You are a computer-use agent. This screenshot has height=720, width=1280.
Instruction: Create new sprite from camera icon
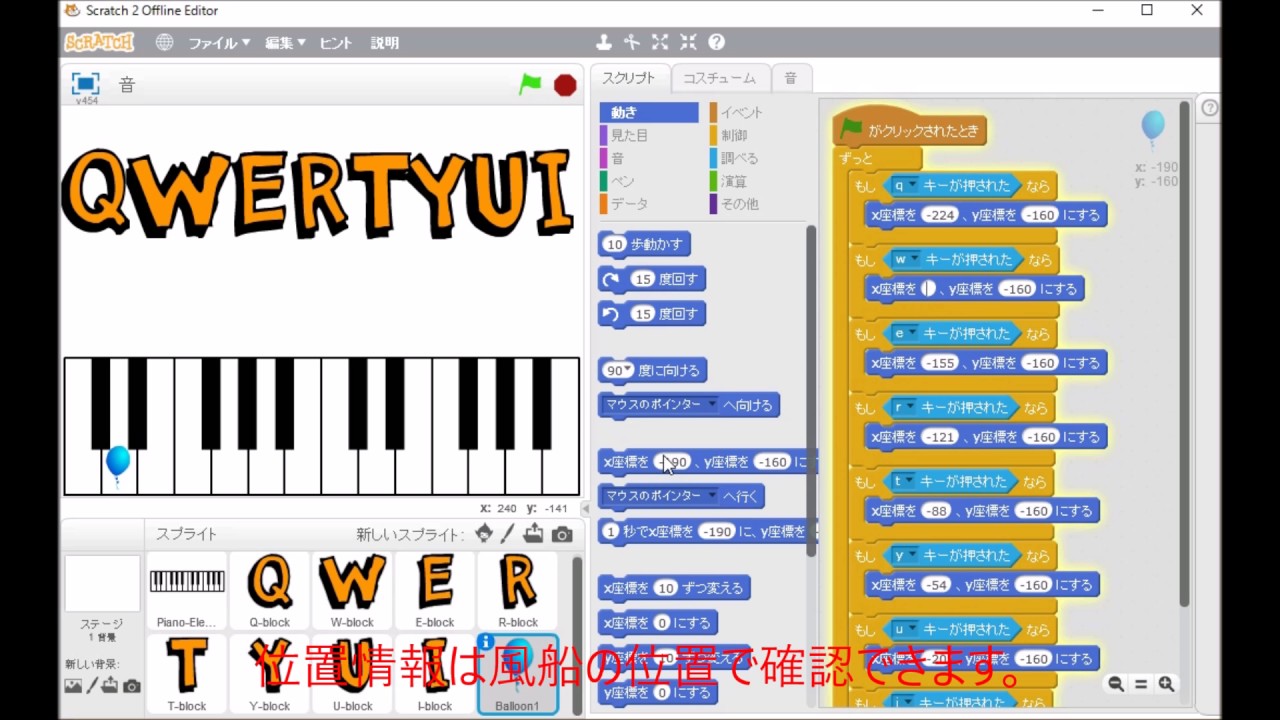point(562,535)
